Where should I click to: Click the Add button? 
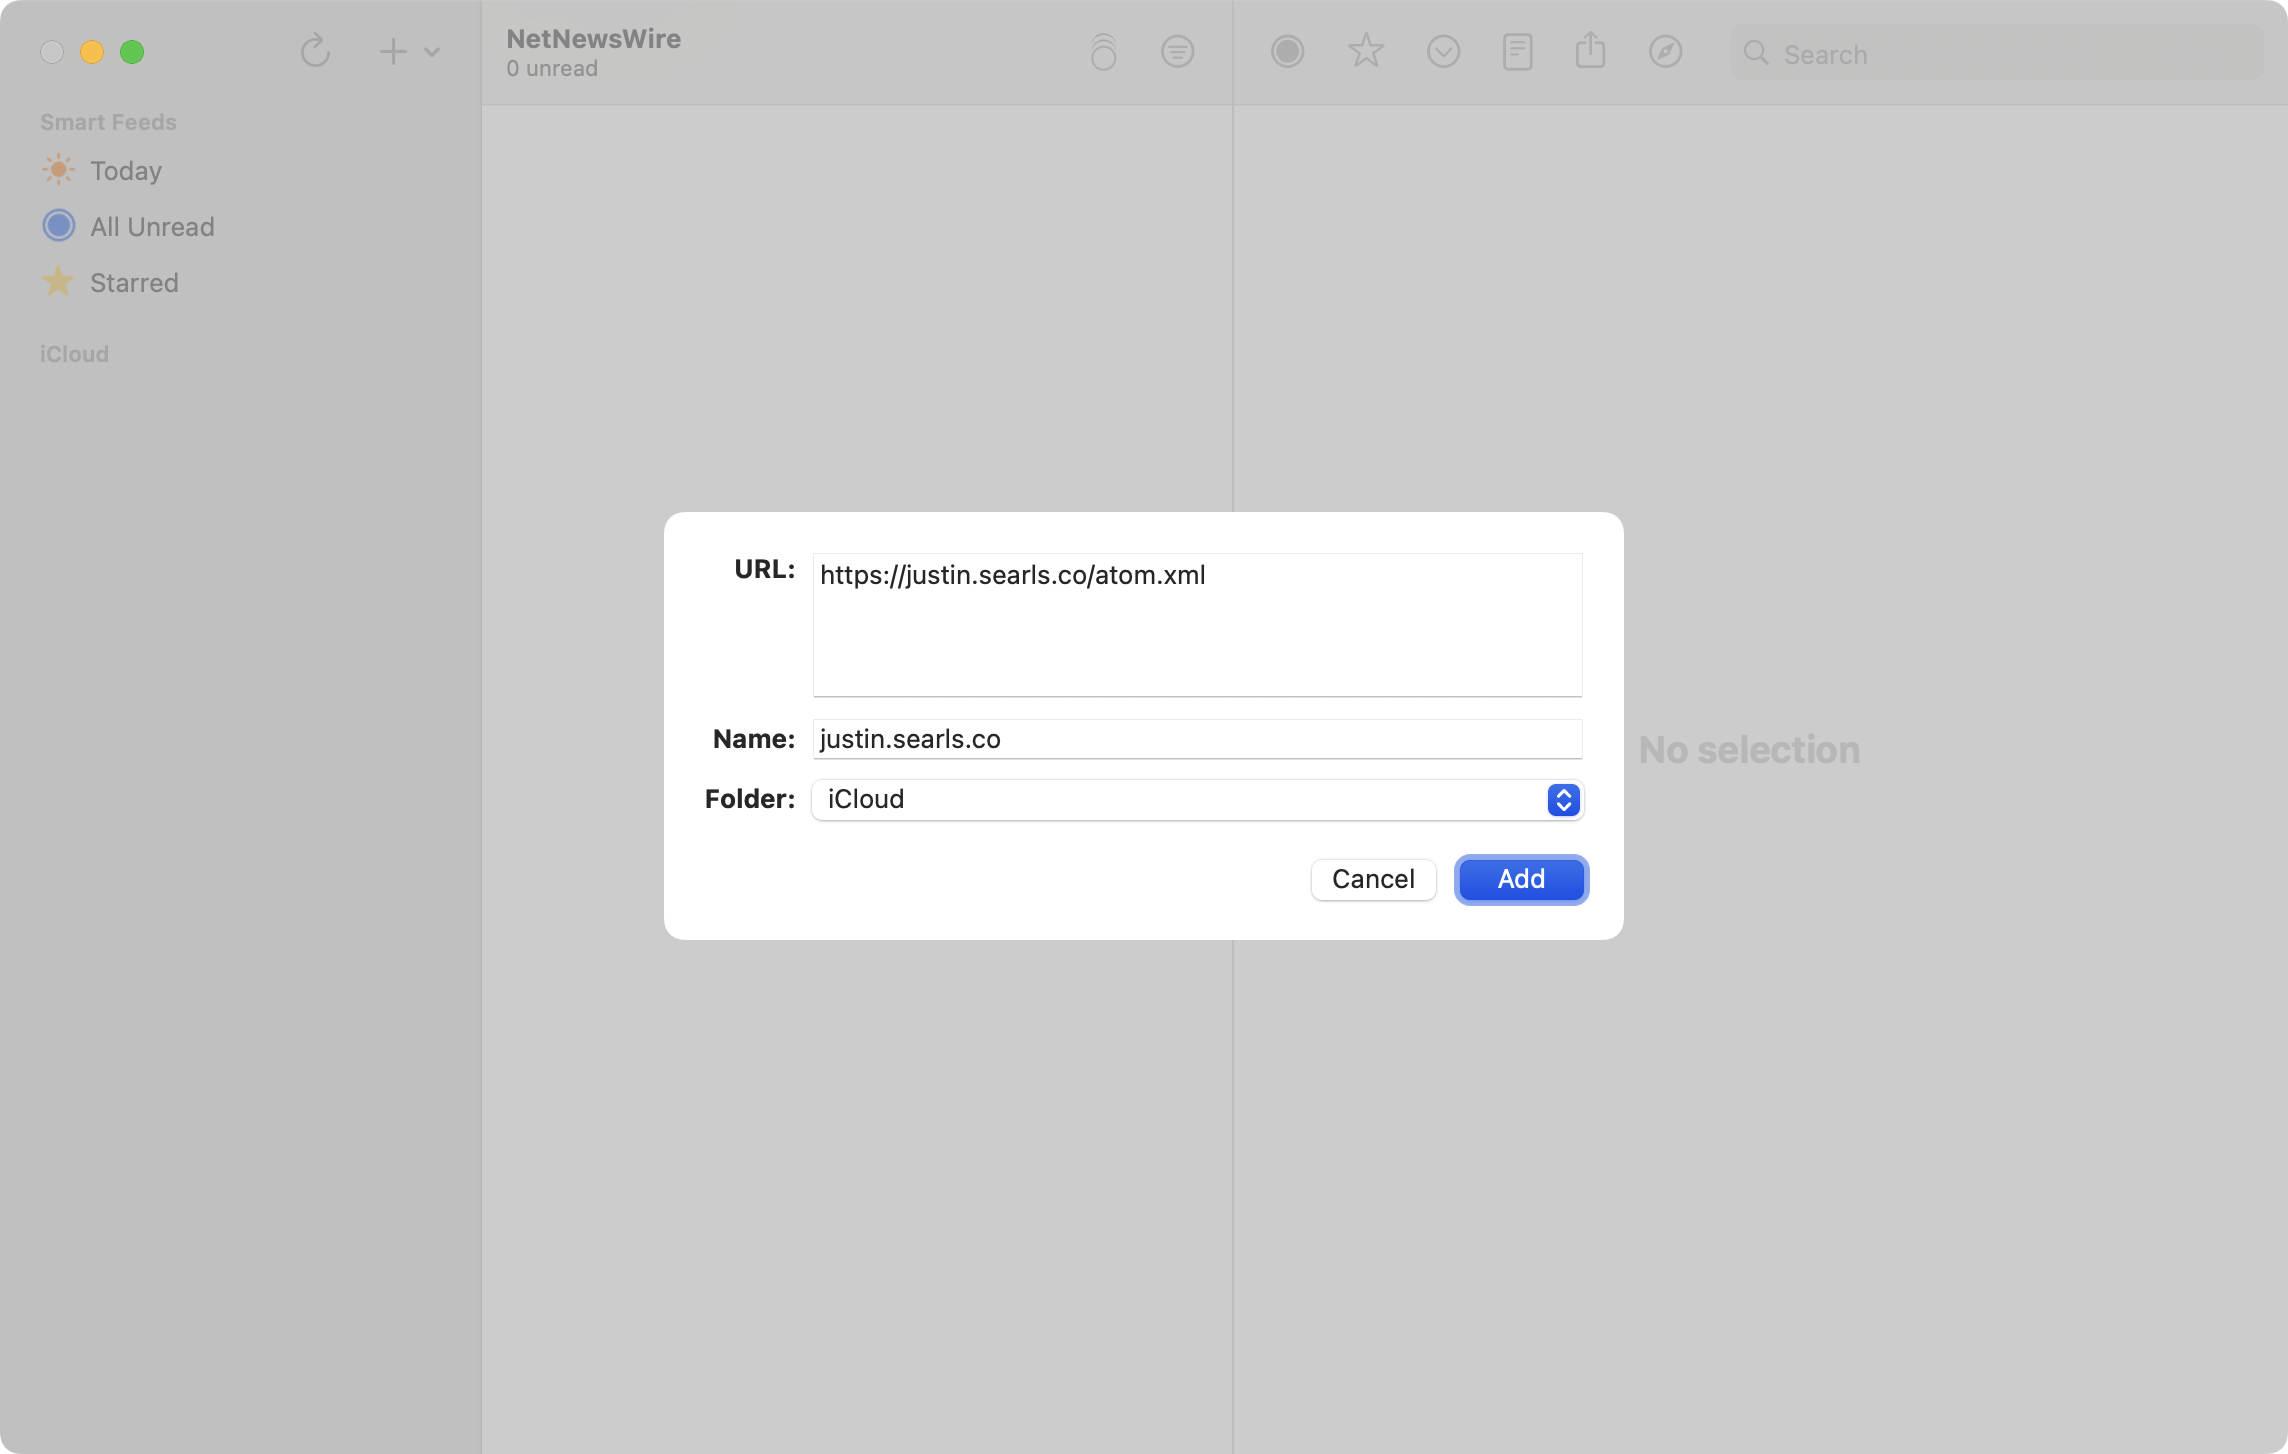point(1520,879)
